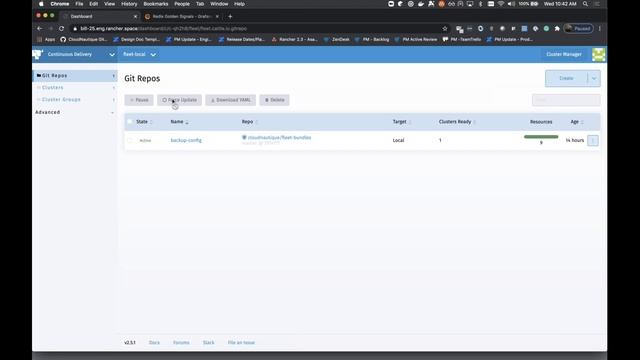640x360 pixels.
Task: Click the Git Repos folder icon in sidebar
Action: coord(39,76)
